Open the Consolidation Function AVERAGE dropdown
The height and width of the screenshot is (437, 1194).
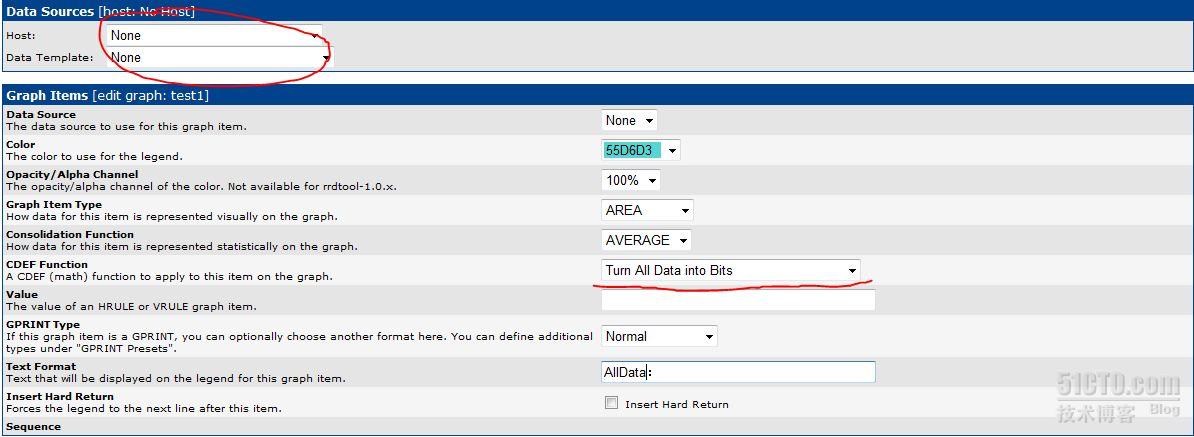coord(646,240)
